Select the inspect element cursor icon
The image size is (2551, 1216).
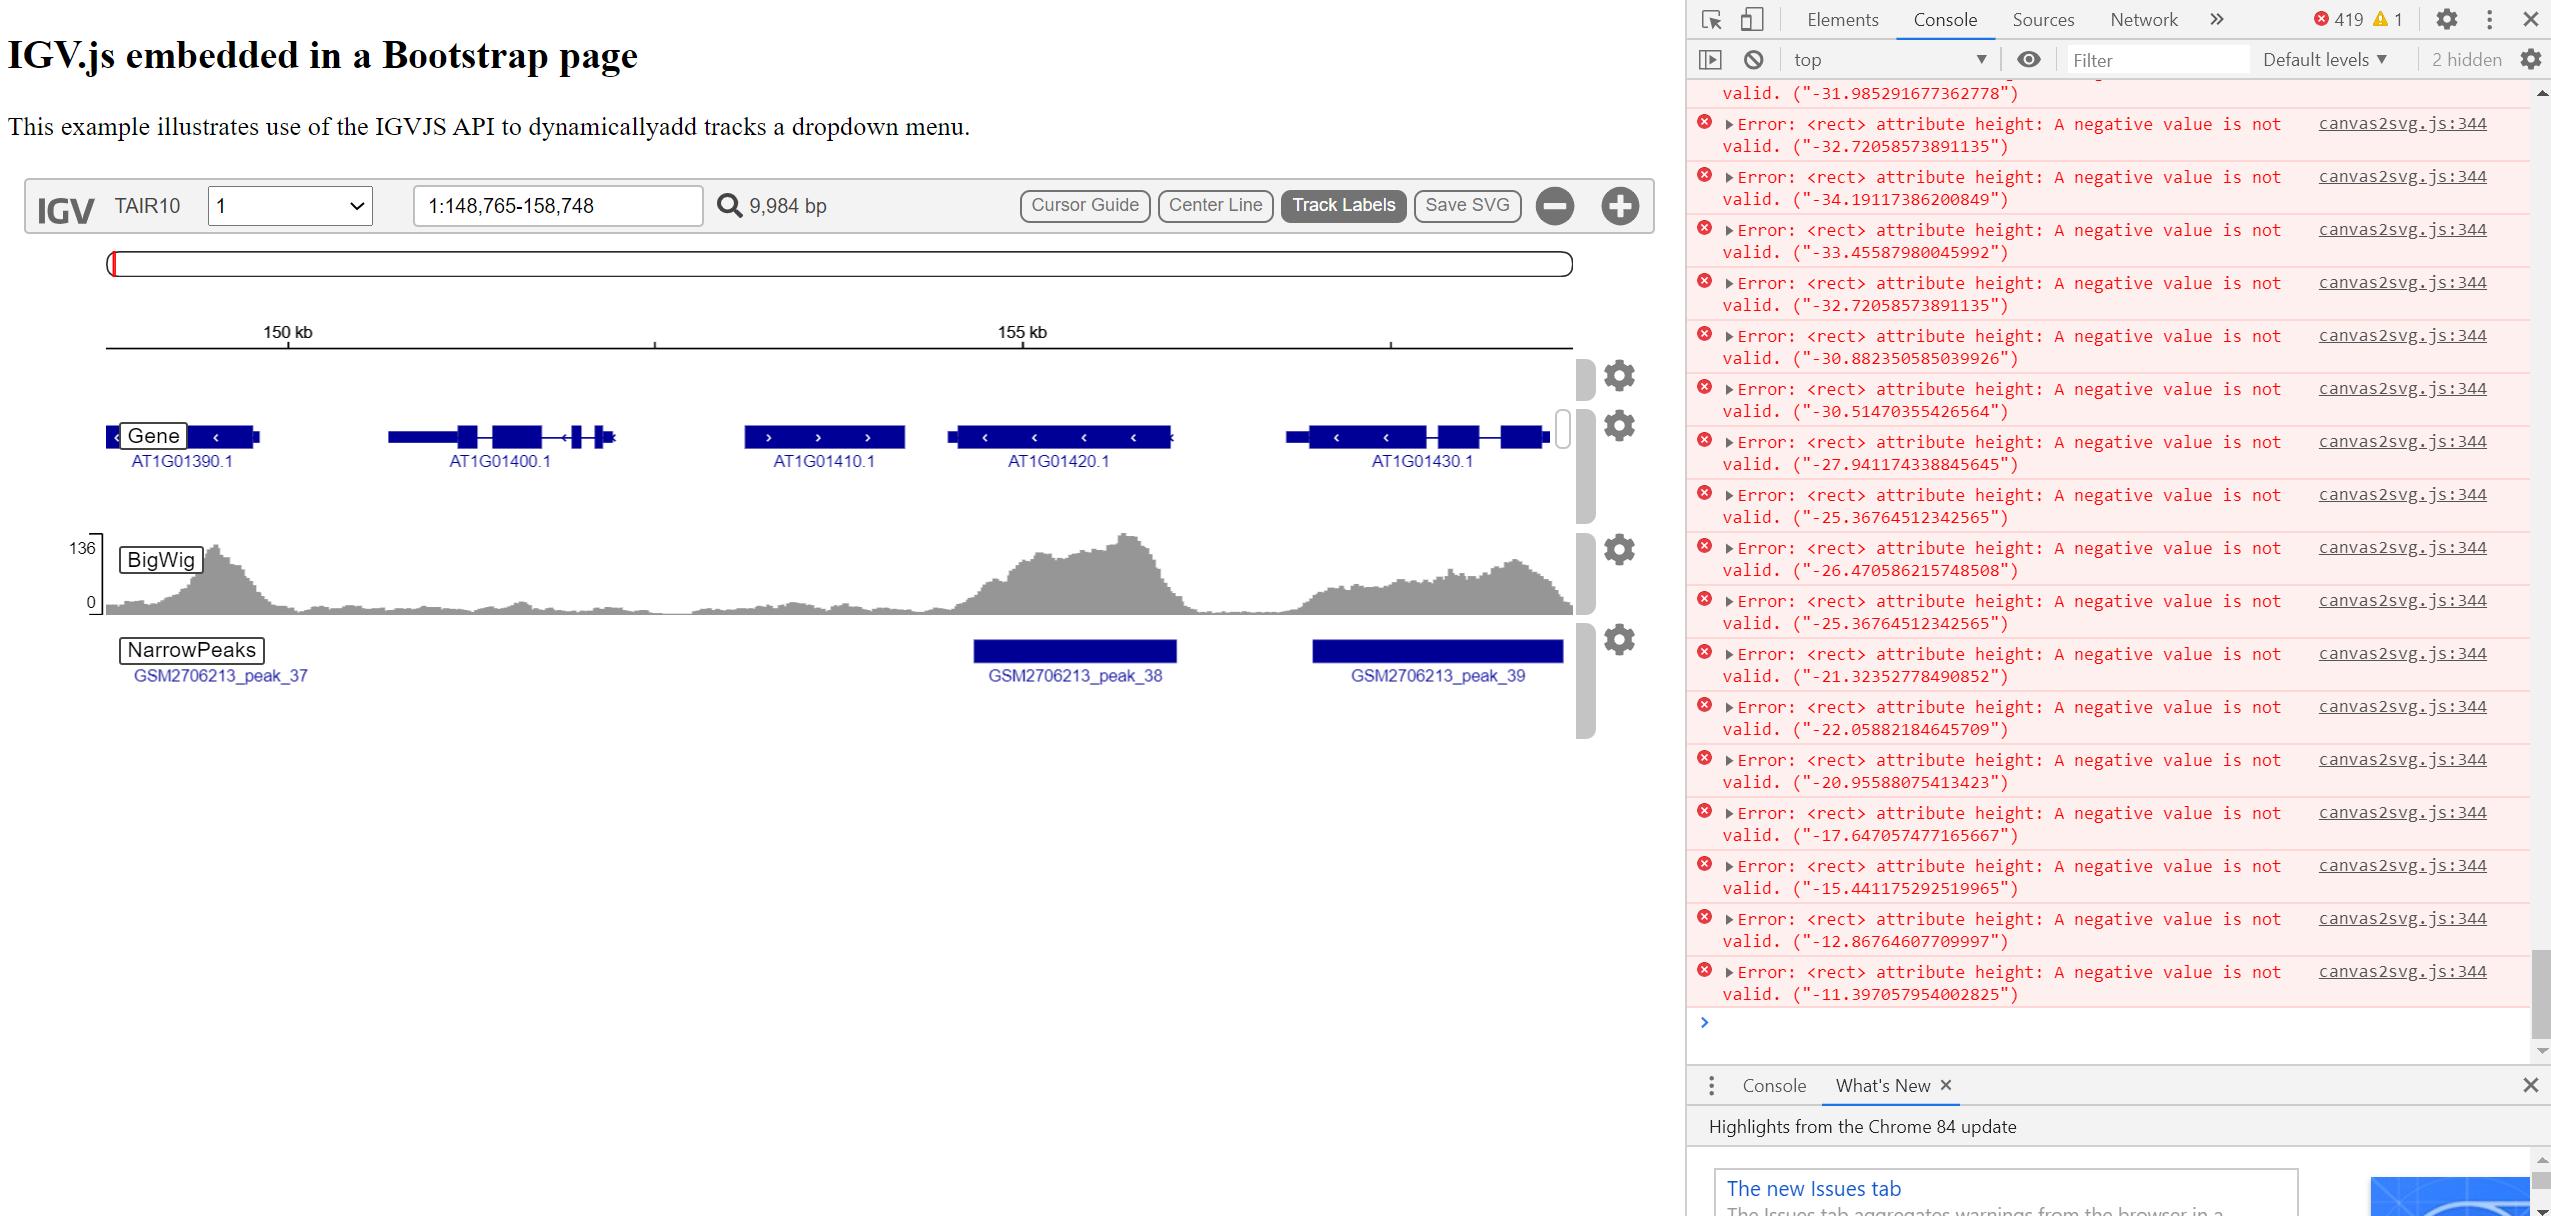(x=1712, y=19)
